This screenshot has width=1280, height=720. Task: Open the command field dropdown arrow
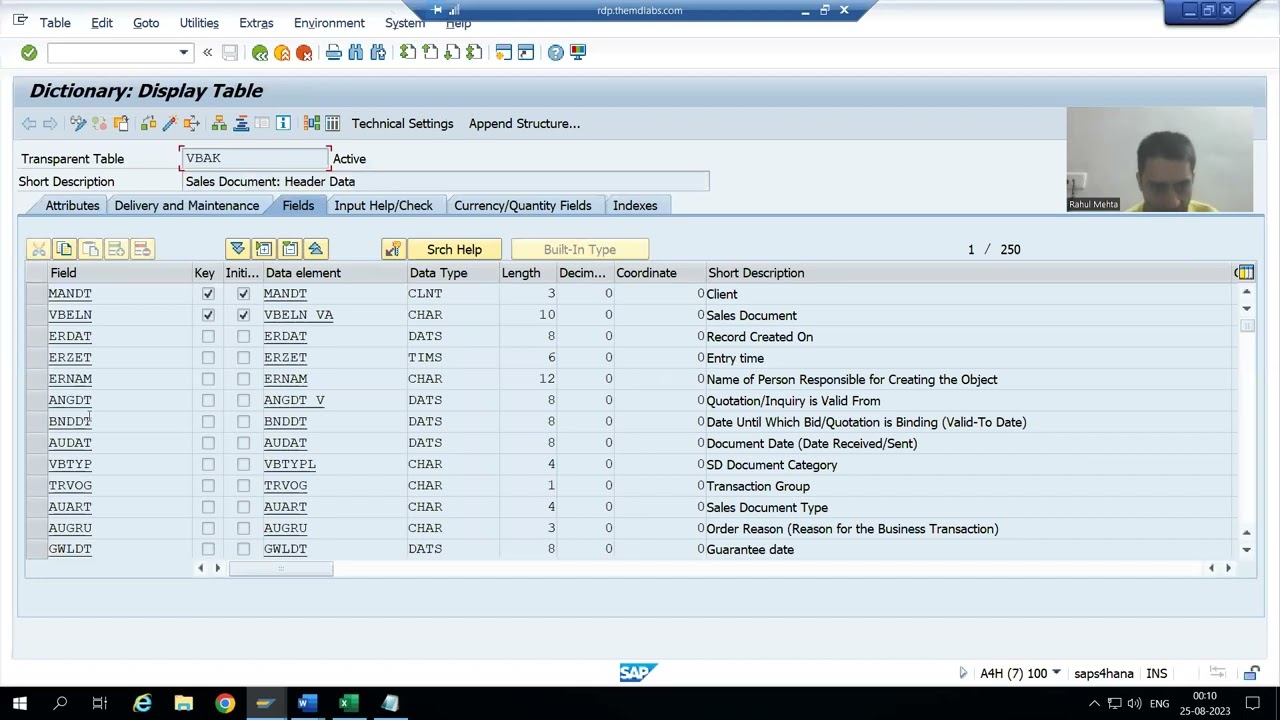(183, 52)
